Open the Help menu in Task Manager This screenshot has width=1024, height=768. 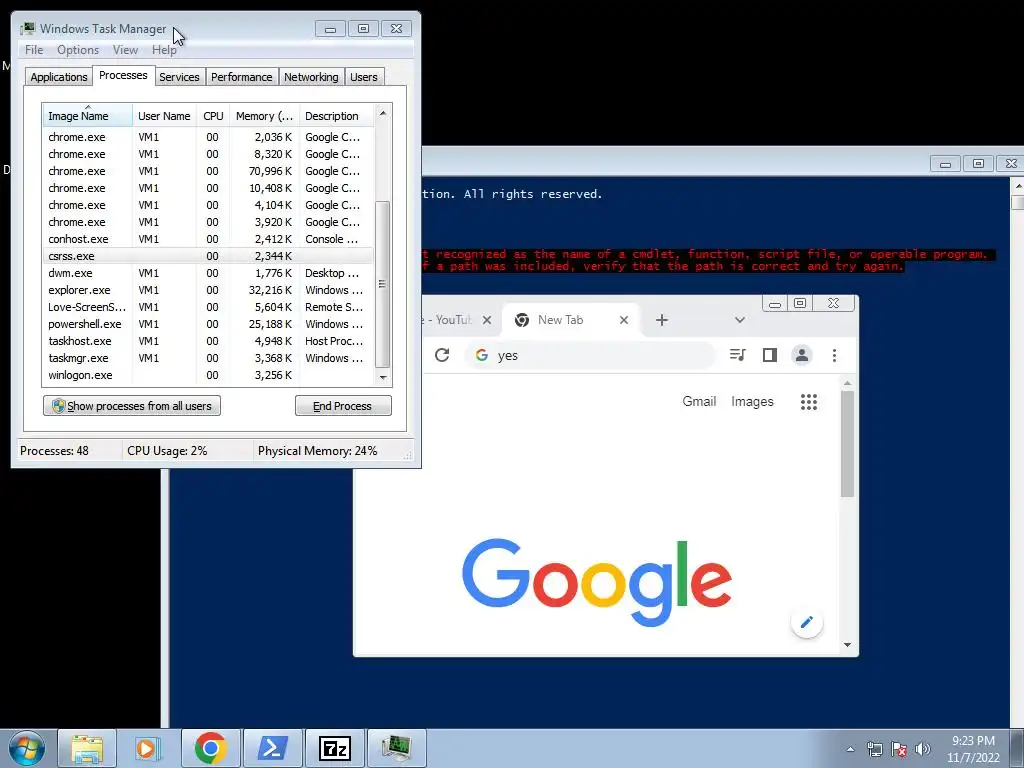point(164,50)
